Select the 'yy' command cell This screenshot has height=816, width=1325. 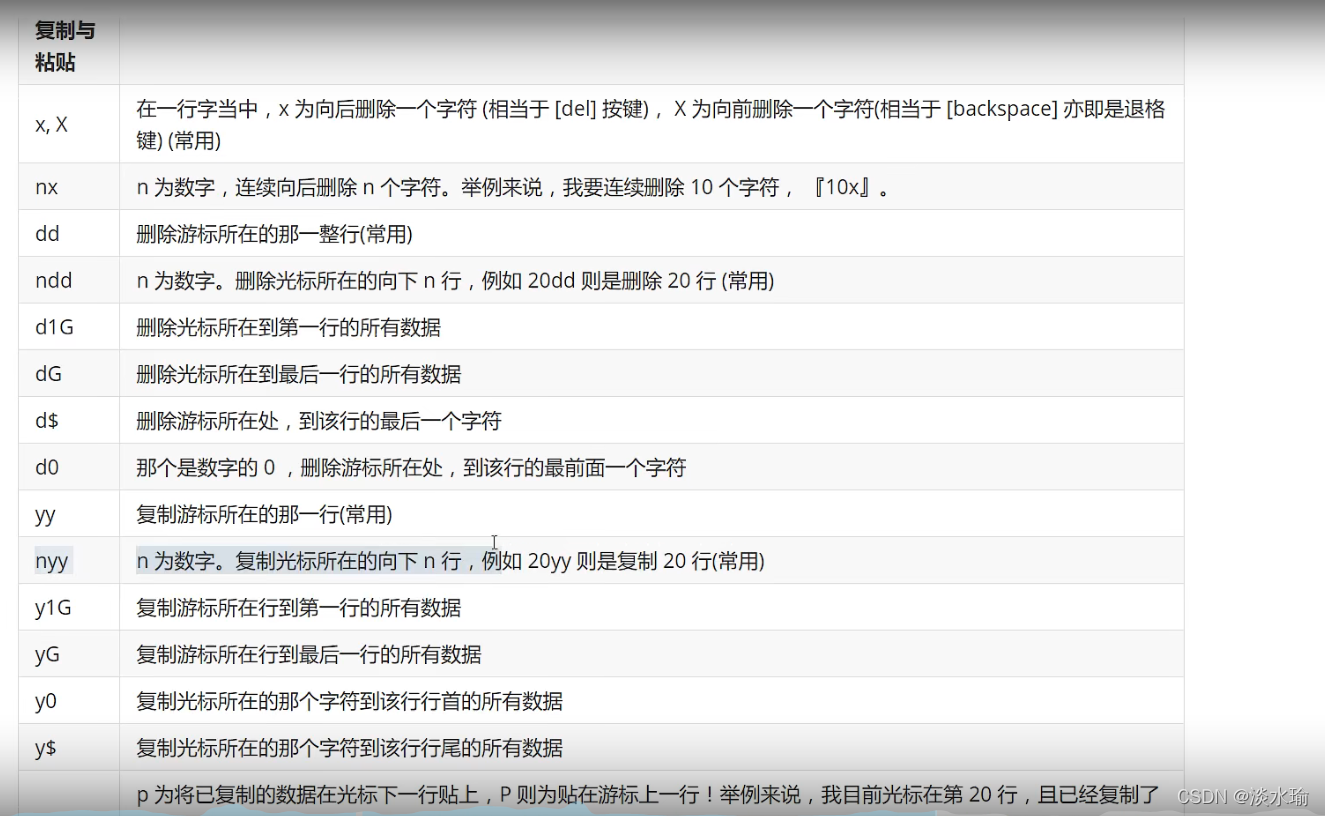[x=69, y=514]
